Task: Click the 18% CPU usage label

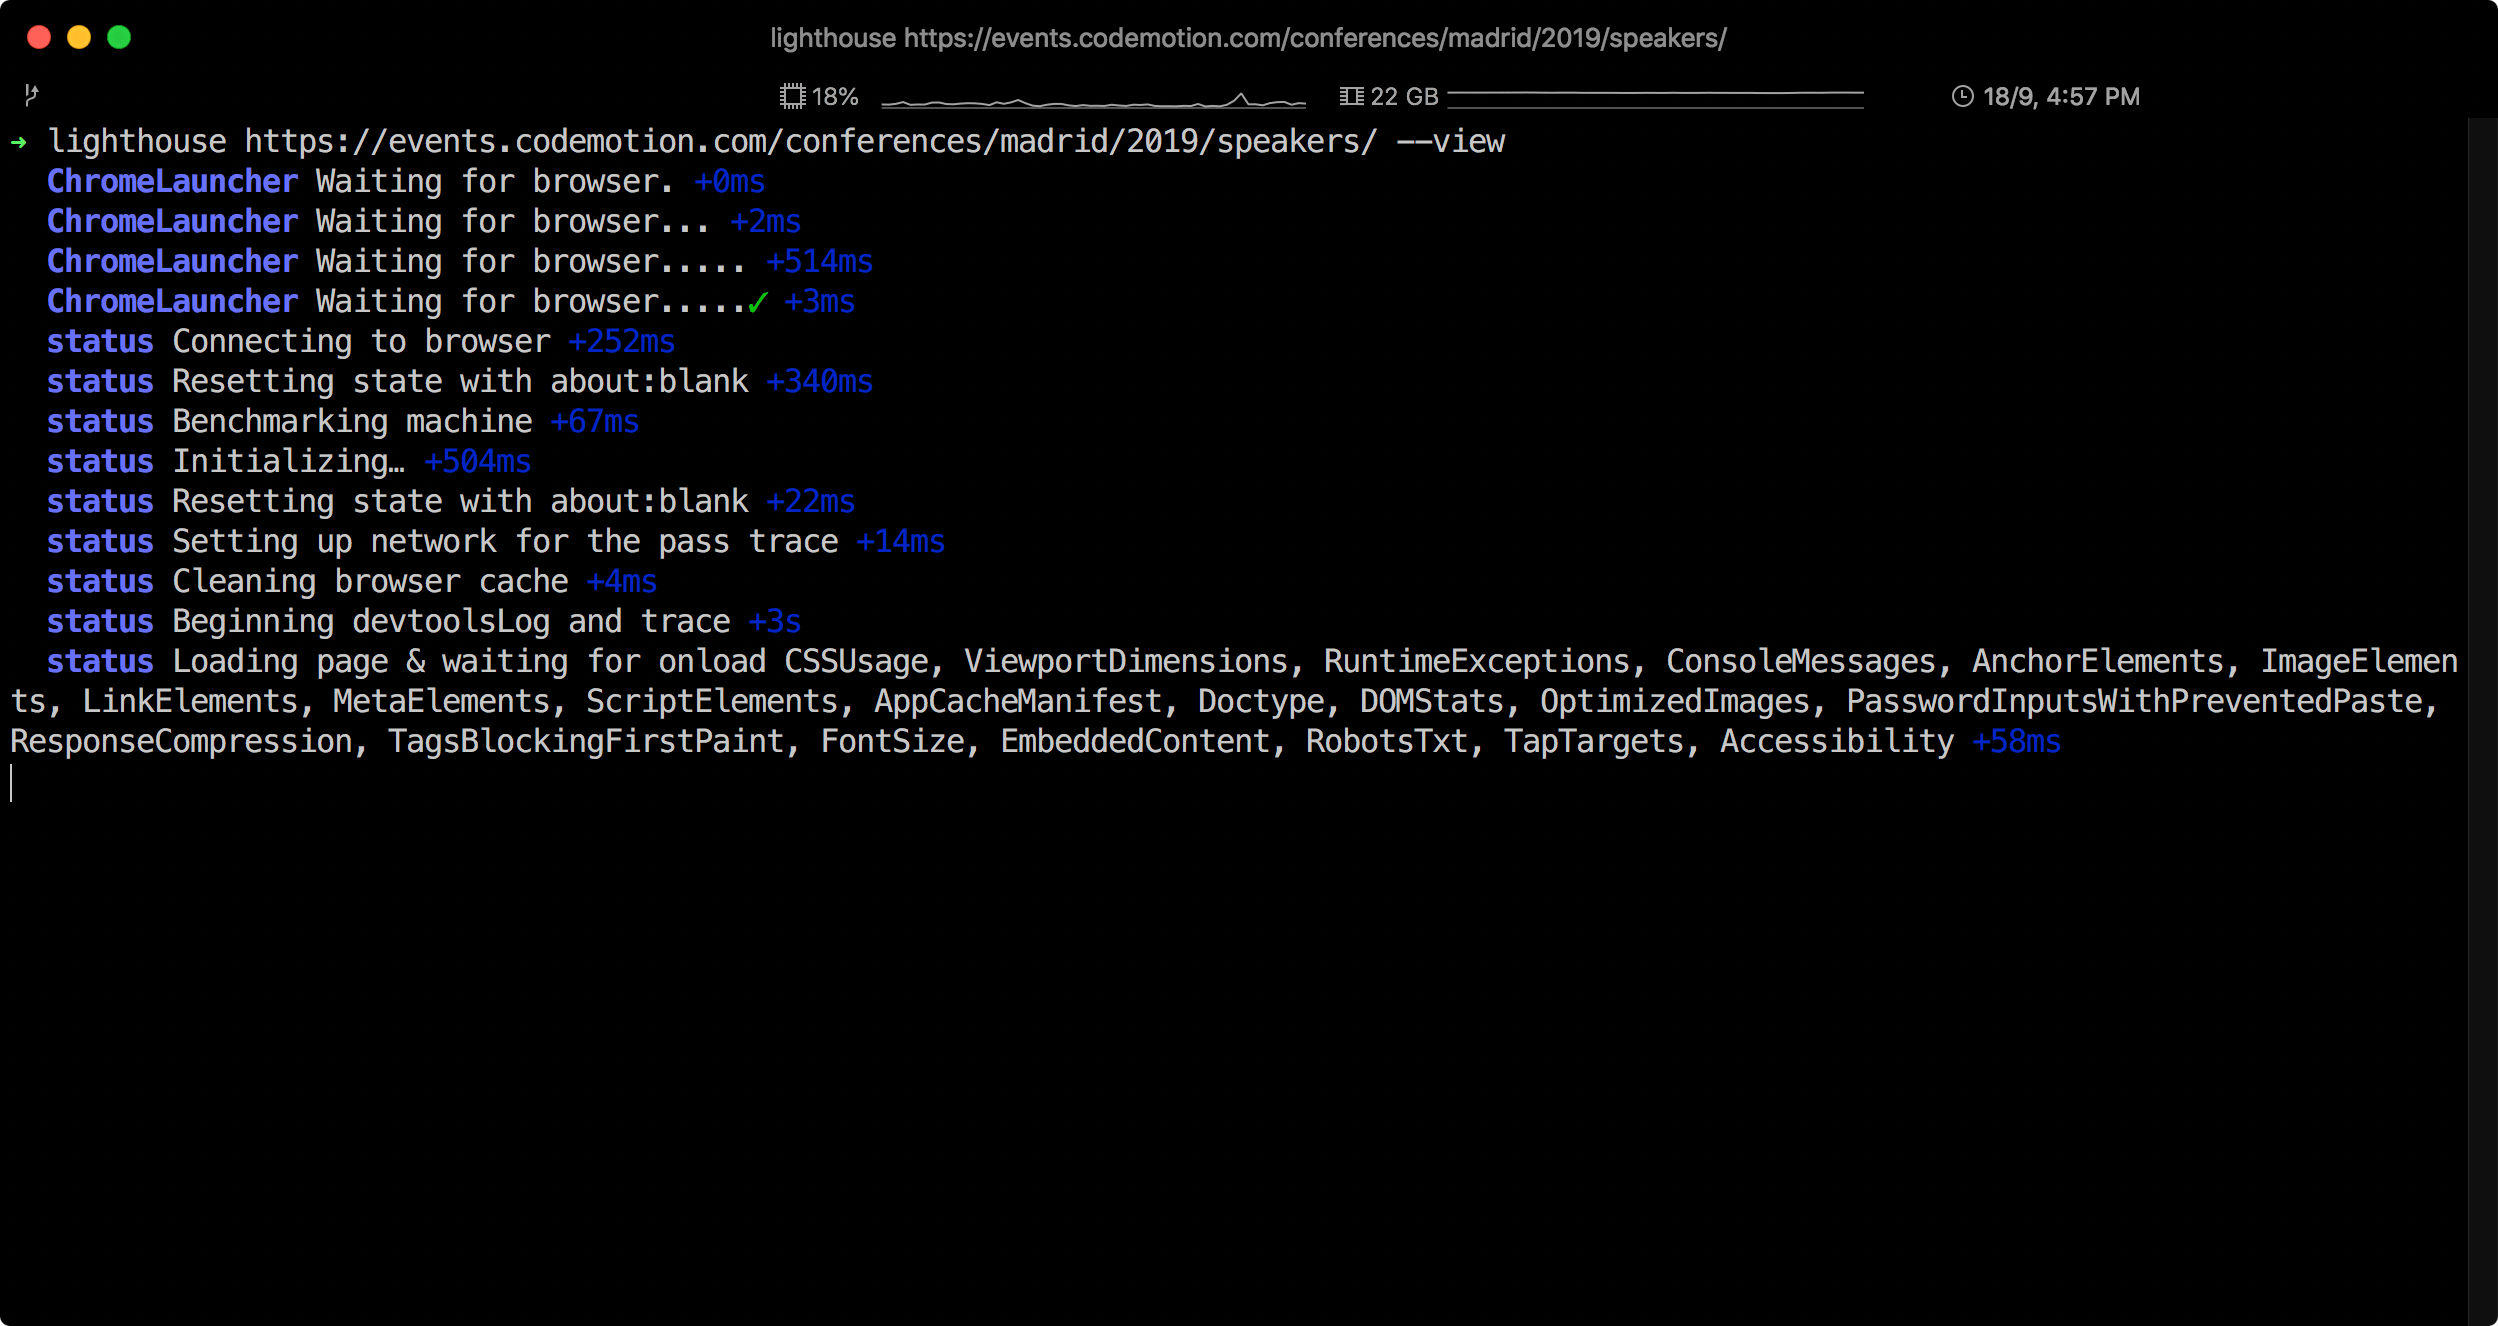Action: click(x=835, y=97)
